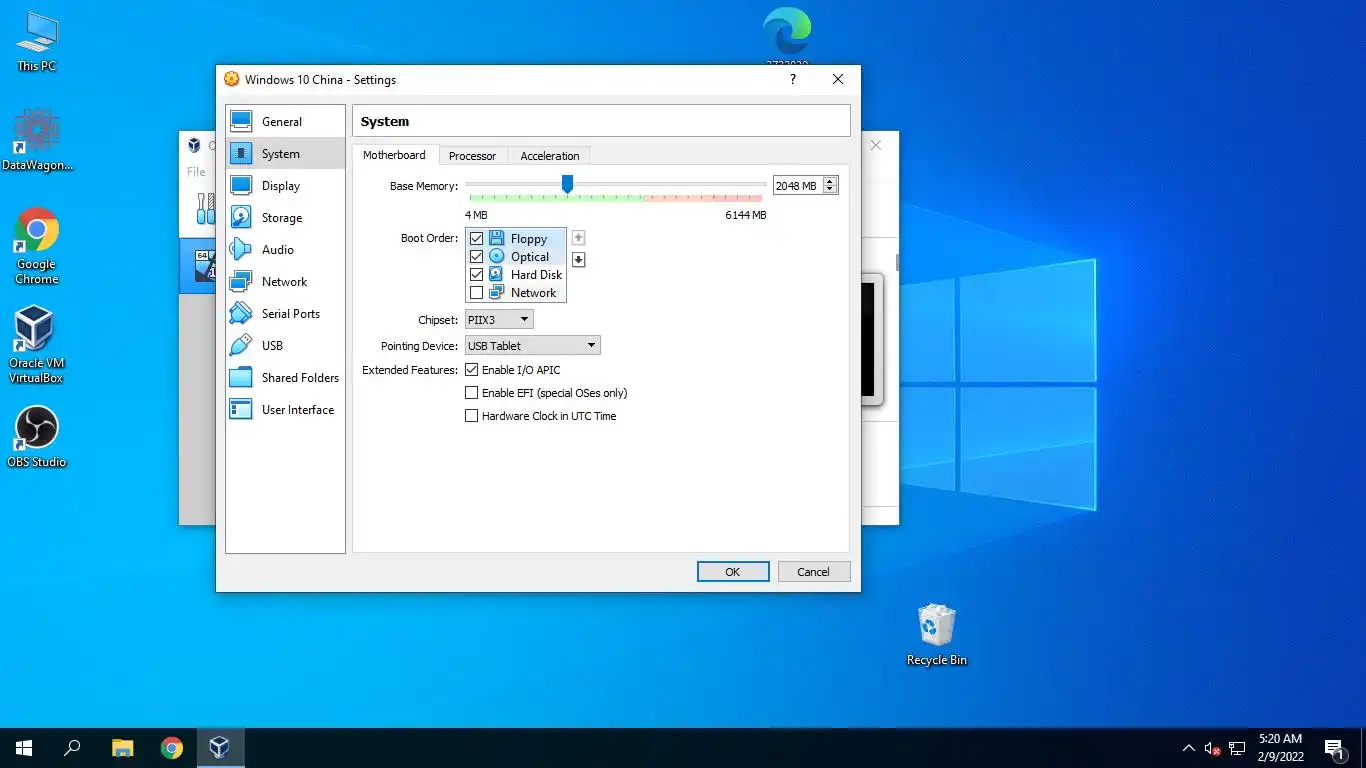The height and width of the screenshot is (768, 1366).
Task: Switch to the Motherboard tab
Action: [394, 155]
